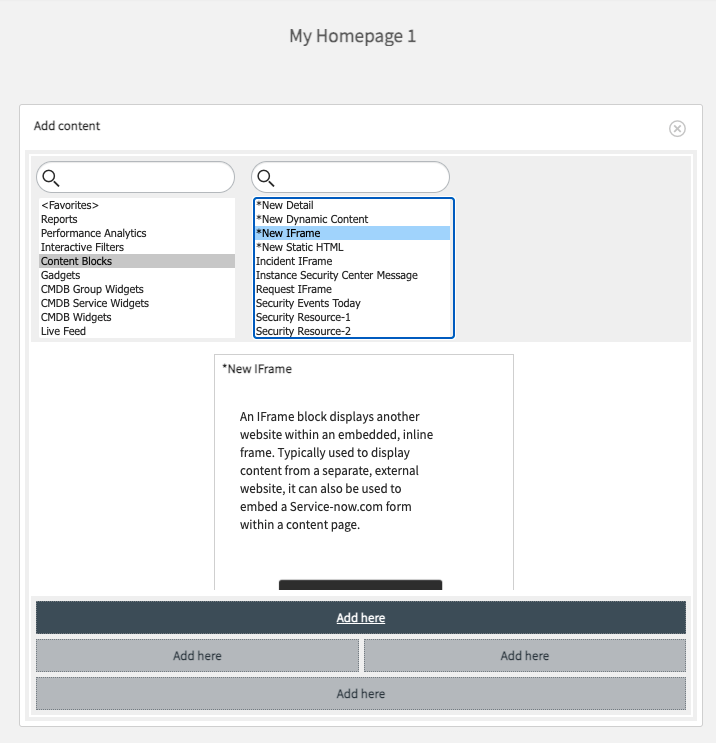Choose Security Events Today item
Viewport: 716px width, 743px height.
pos(308,303)
